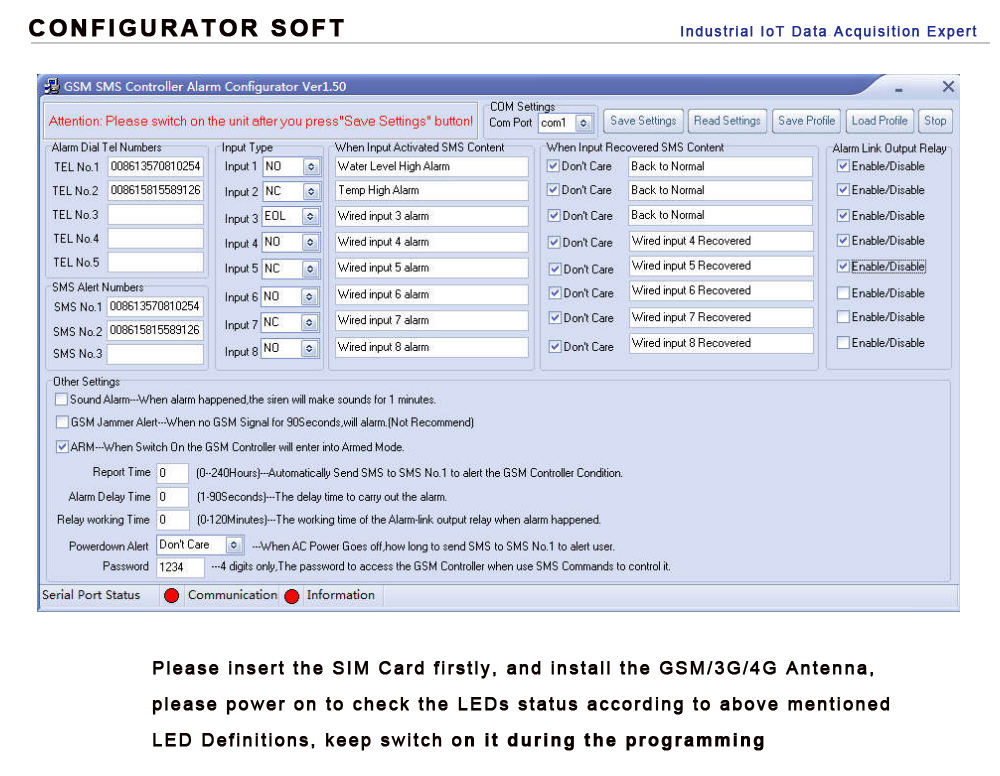Click the Information red status indicator
Screen dimensions: 1000x776
coord(291,595)
